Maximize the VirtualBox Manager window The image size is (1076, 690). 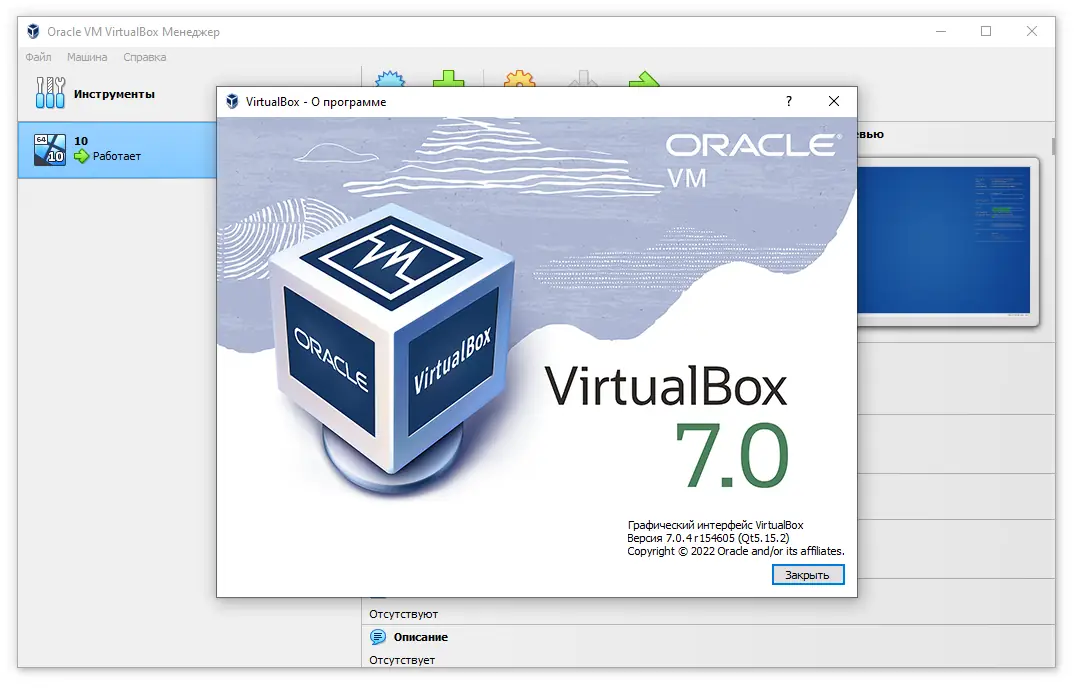click(x=986, y=32)
